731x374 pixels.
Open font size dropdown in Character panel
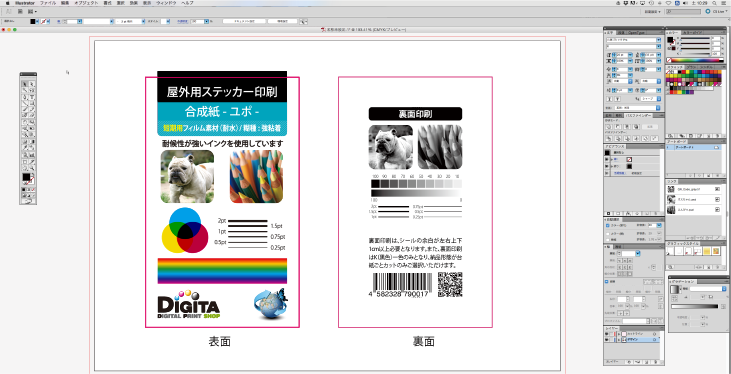[x=630, y=55]
